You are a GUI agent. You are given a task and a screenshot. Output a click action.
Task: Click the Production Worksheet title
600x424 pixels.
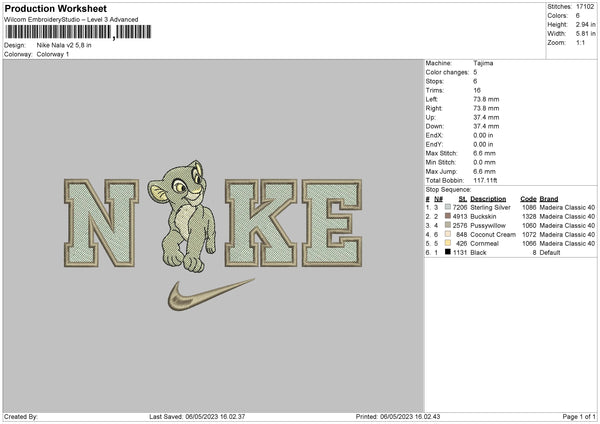click(55, 8)
